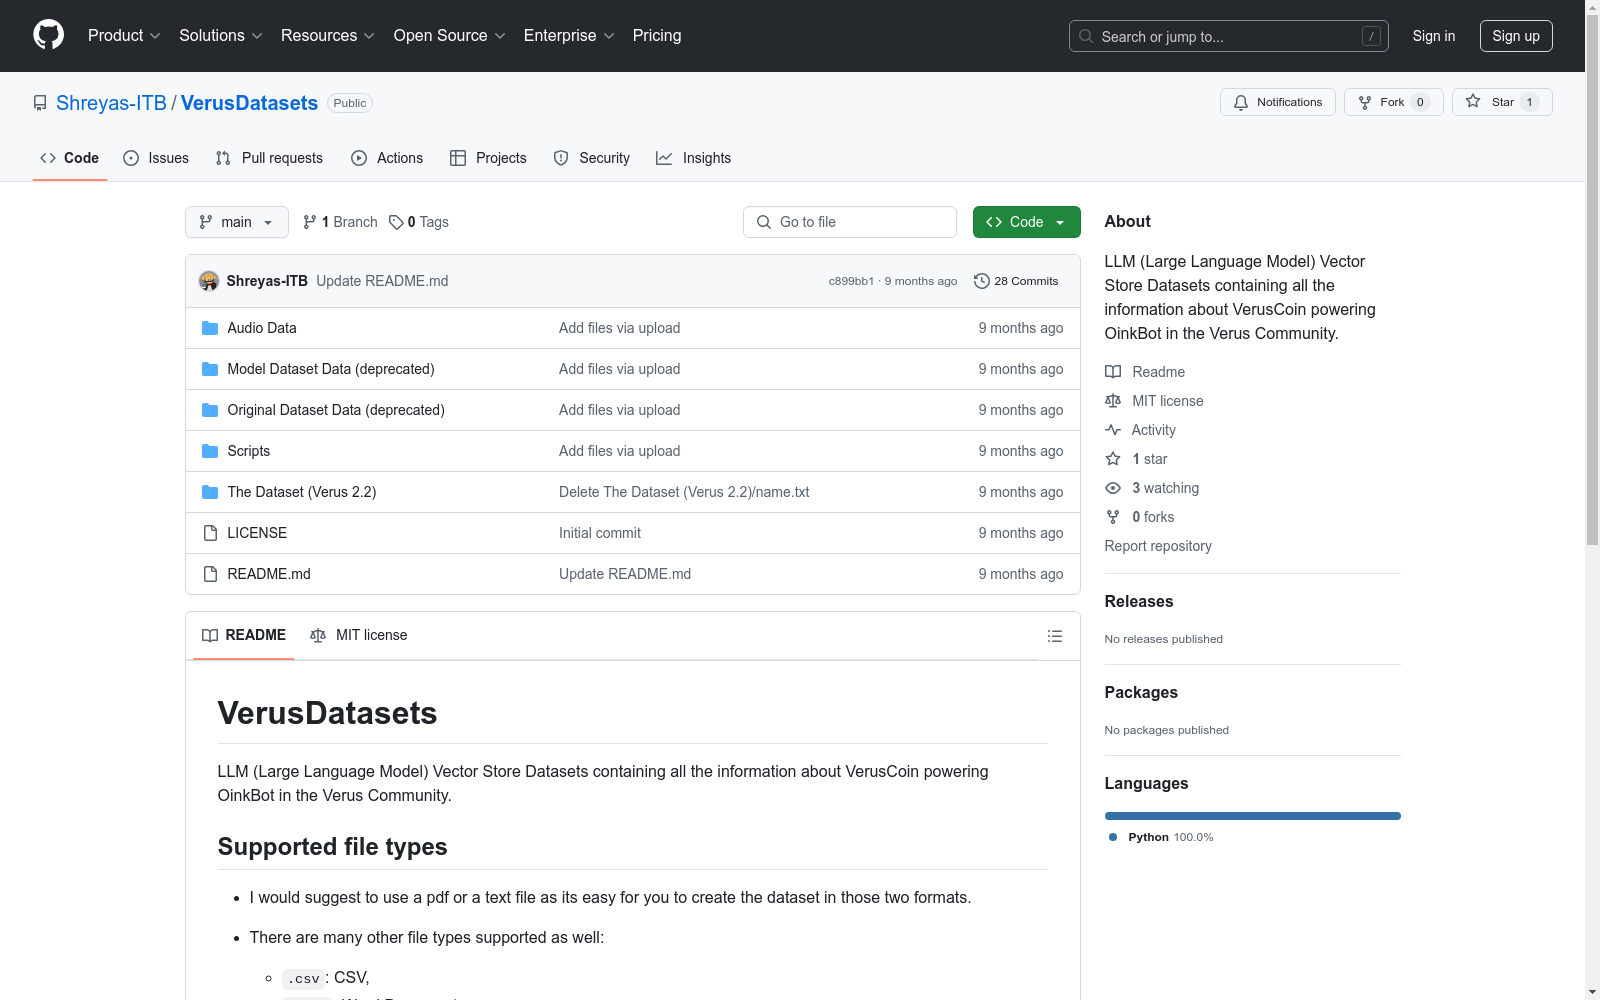Click the book icon next to Readme
Image resolution: width=1600 pixels, height=1000 pixels.
click(1113, 372)
